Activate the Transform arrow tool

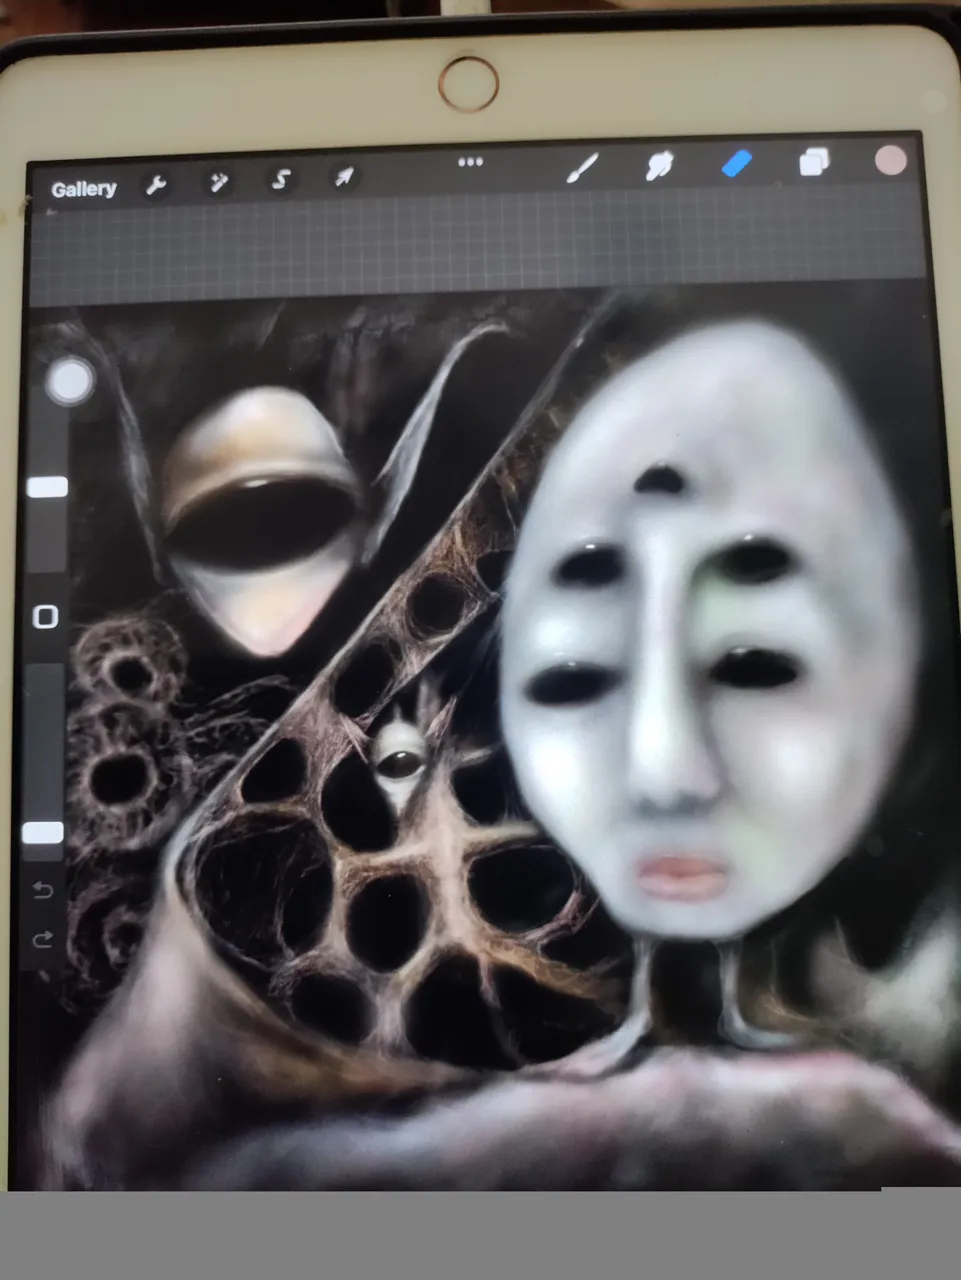pos(343,178)
